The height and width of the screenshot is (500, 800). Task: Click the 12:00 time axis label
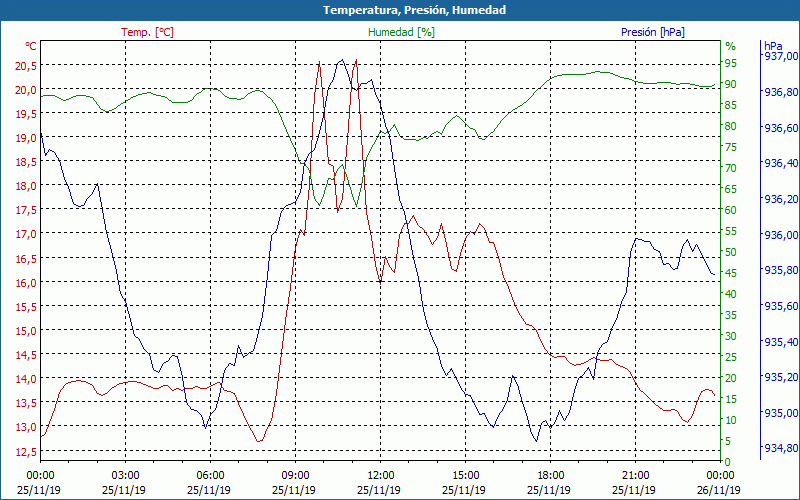[381, 476]
